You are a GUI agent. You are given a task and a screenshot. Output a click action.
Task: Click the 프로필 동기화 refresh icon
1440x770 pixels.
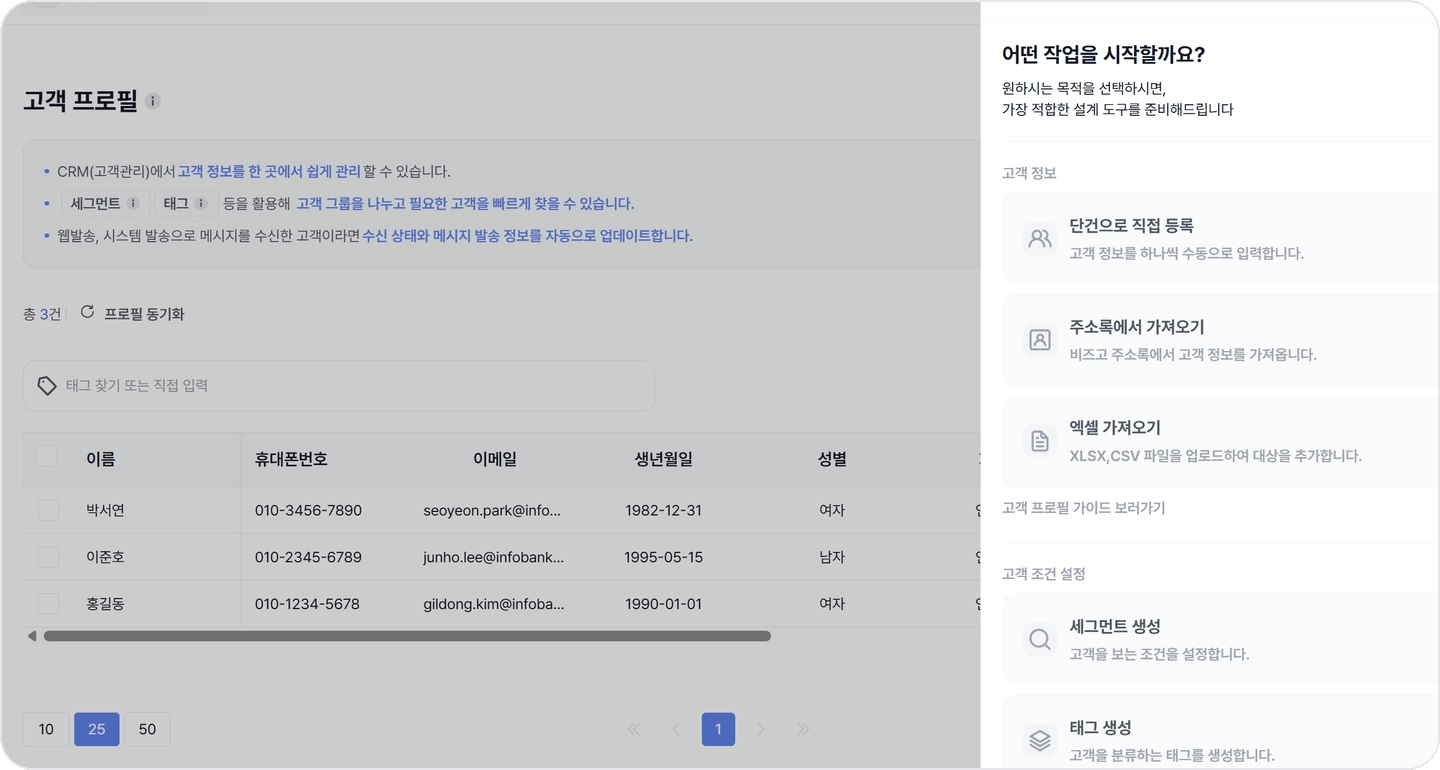coord(87,312)
